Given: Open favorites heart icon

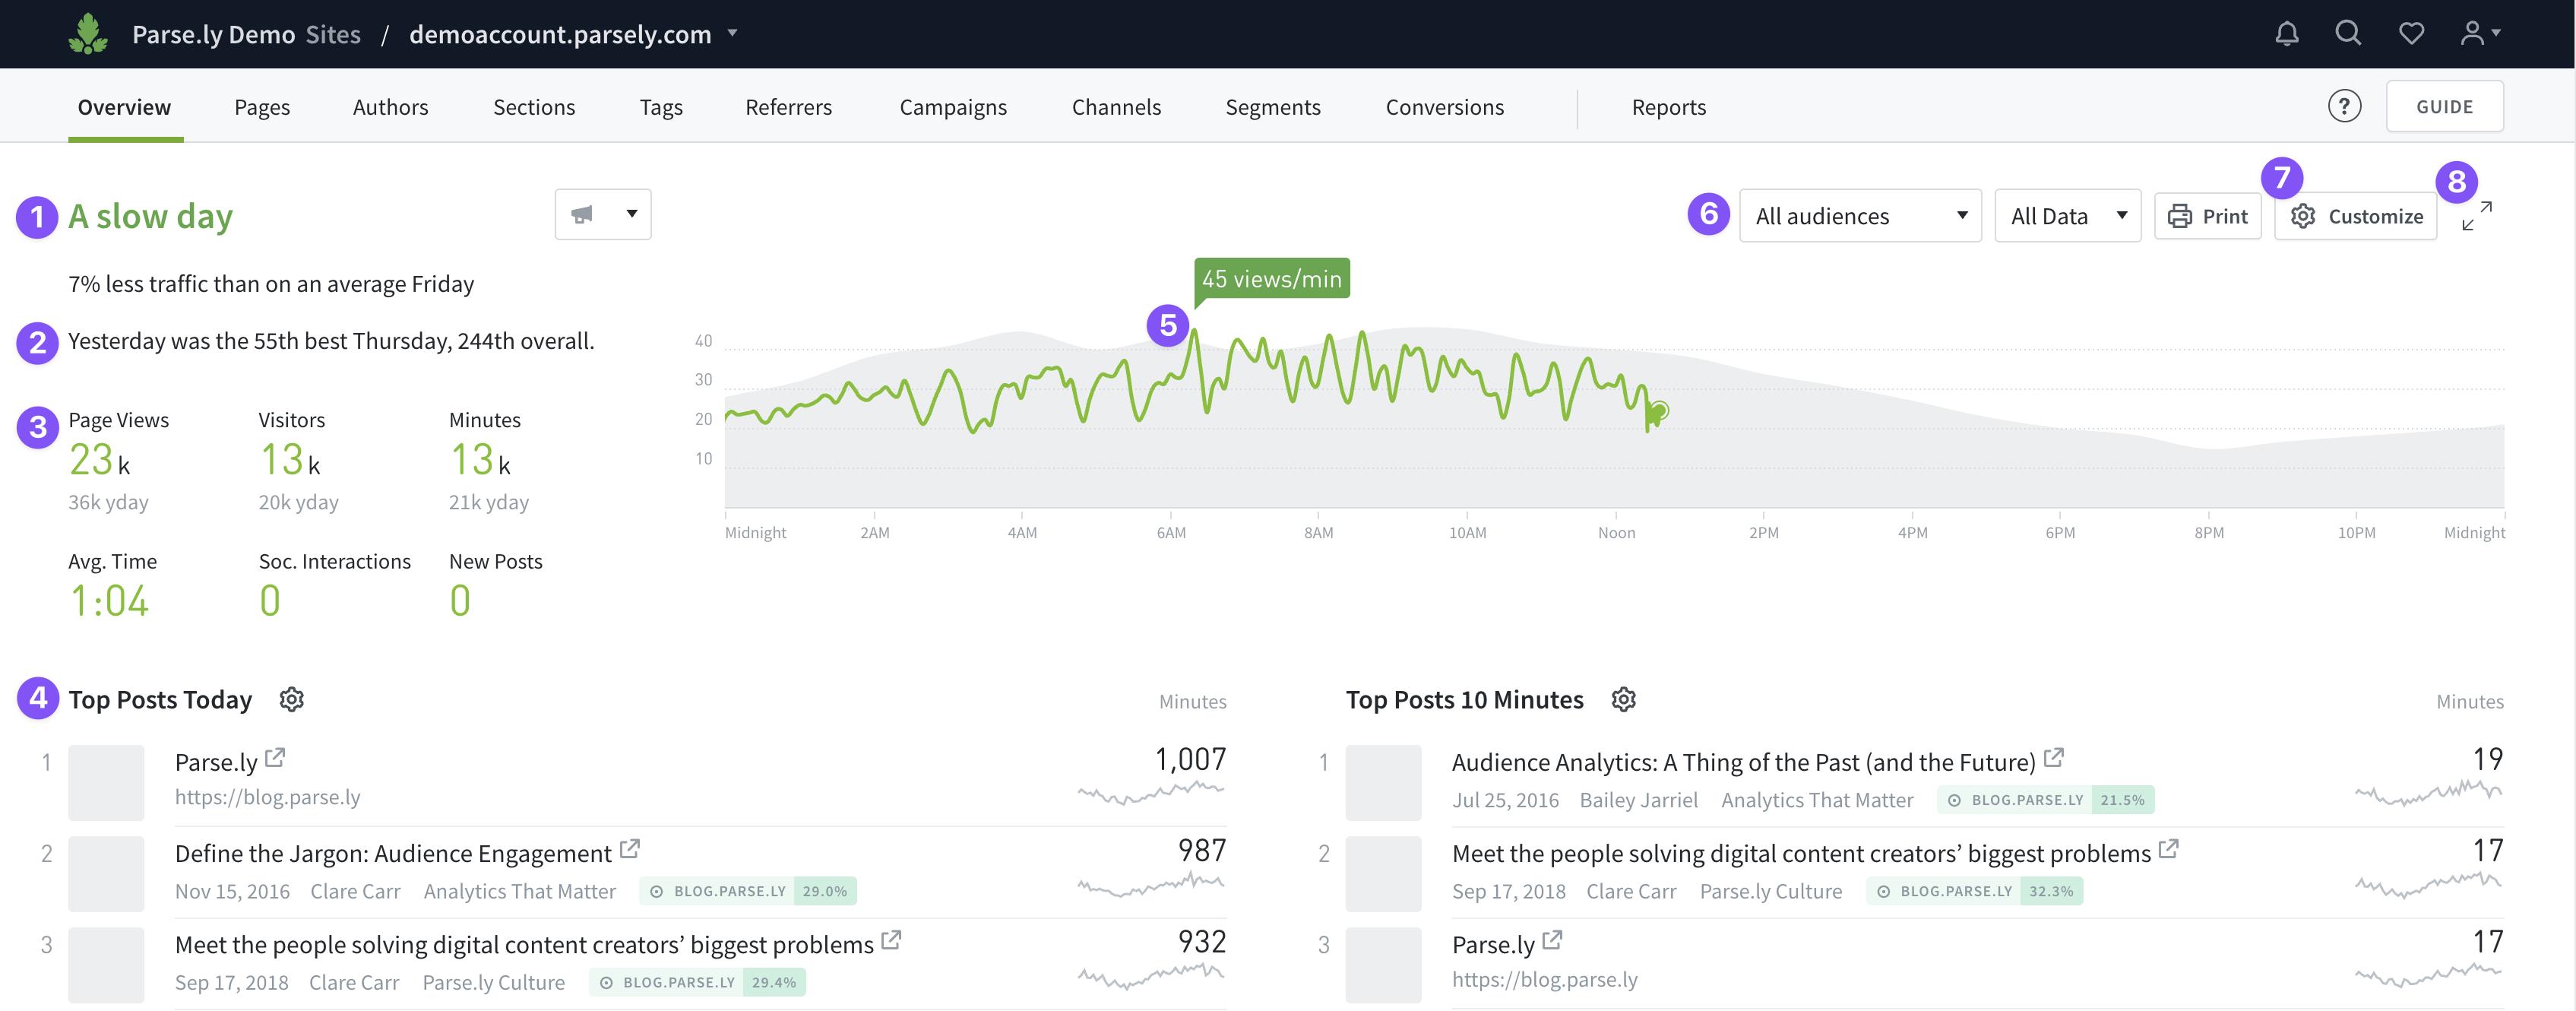Looking at the screenshot, I should point(2411,34).
